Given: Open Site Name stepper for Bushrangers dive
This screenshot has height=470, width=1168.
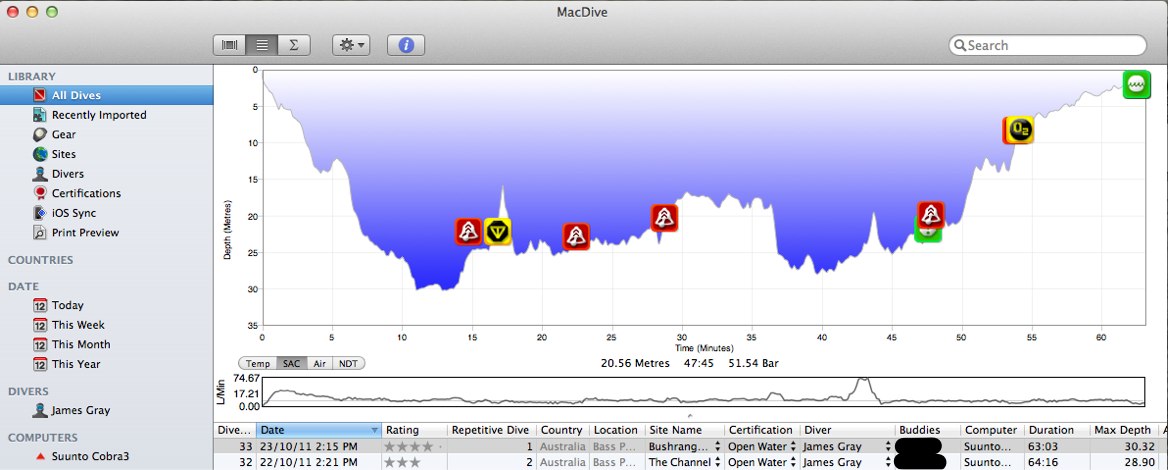Looking at the screenshot, I should tap(717, 446).
